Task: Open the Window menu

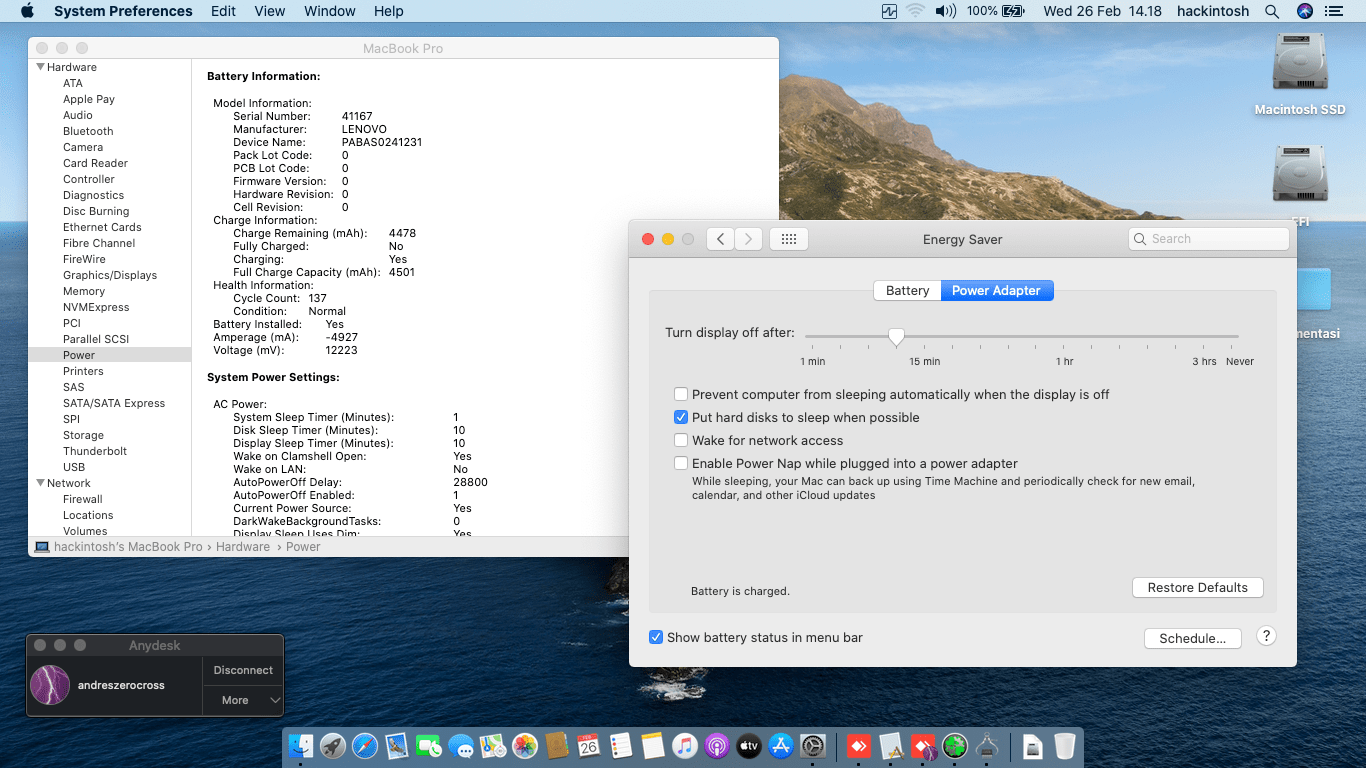Action: [x=330, y=11]
